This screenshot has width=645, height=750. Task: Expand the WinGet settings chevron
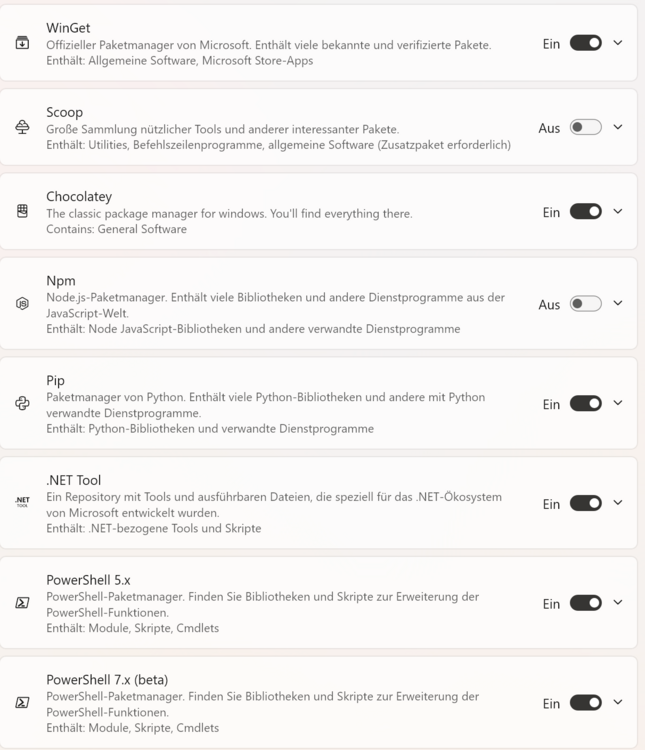click(x=618, y=43)
